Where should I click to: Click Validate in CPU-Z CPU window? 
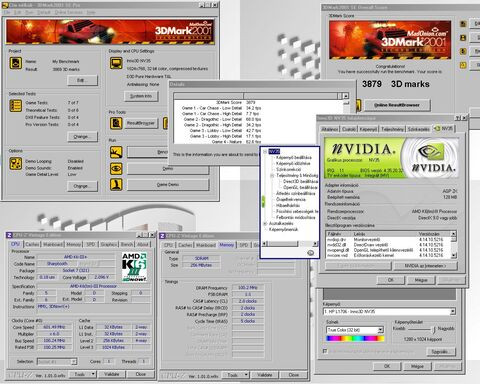(112, 374)
